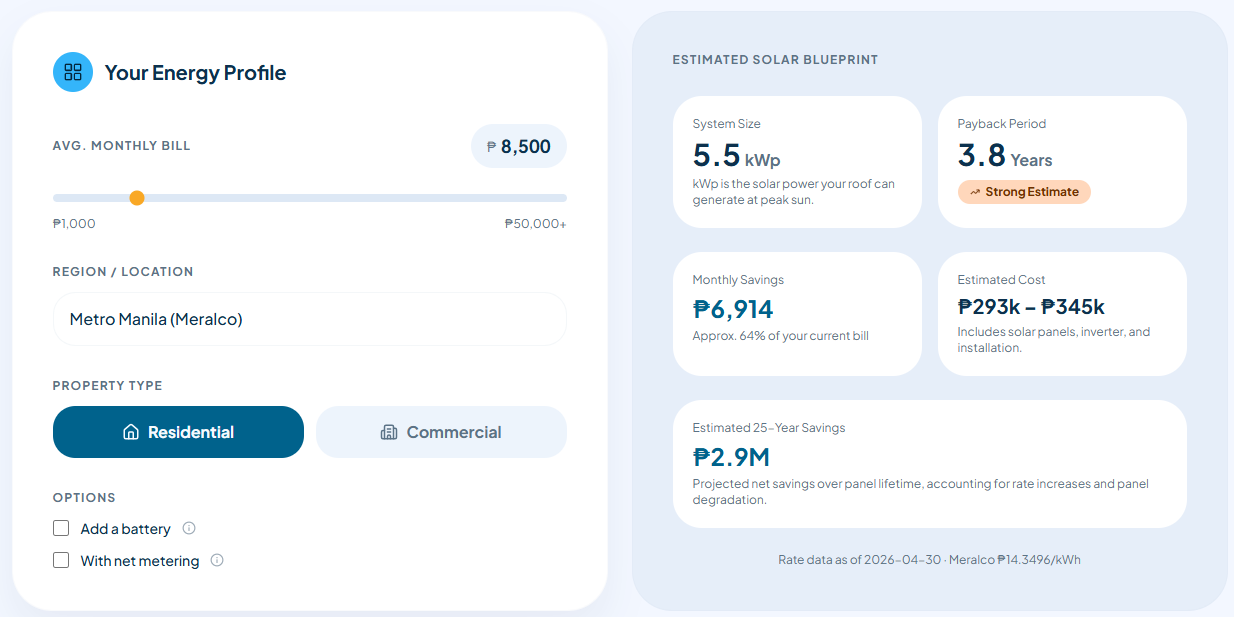Click the Strong Estimate badge
Image resolution: width=1234 pixels, height=617 pixels.
(x=1024, y=192)
